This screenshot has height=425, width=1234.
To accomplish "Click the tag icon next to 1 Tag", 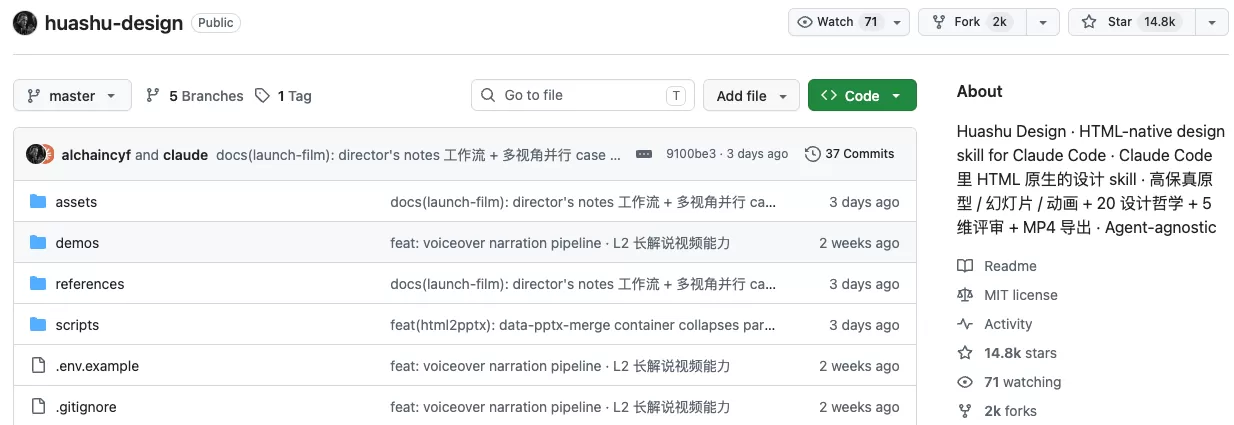I will coord(262,96).
